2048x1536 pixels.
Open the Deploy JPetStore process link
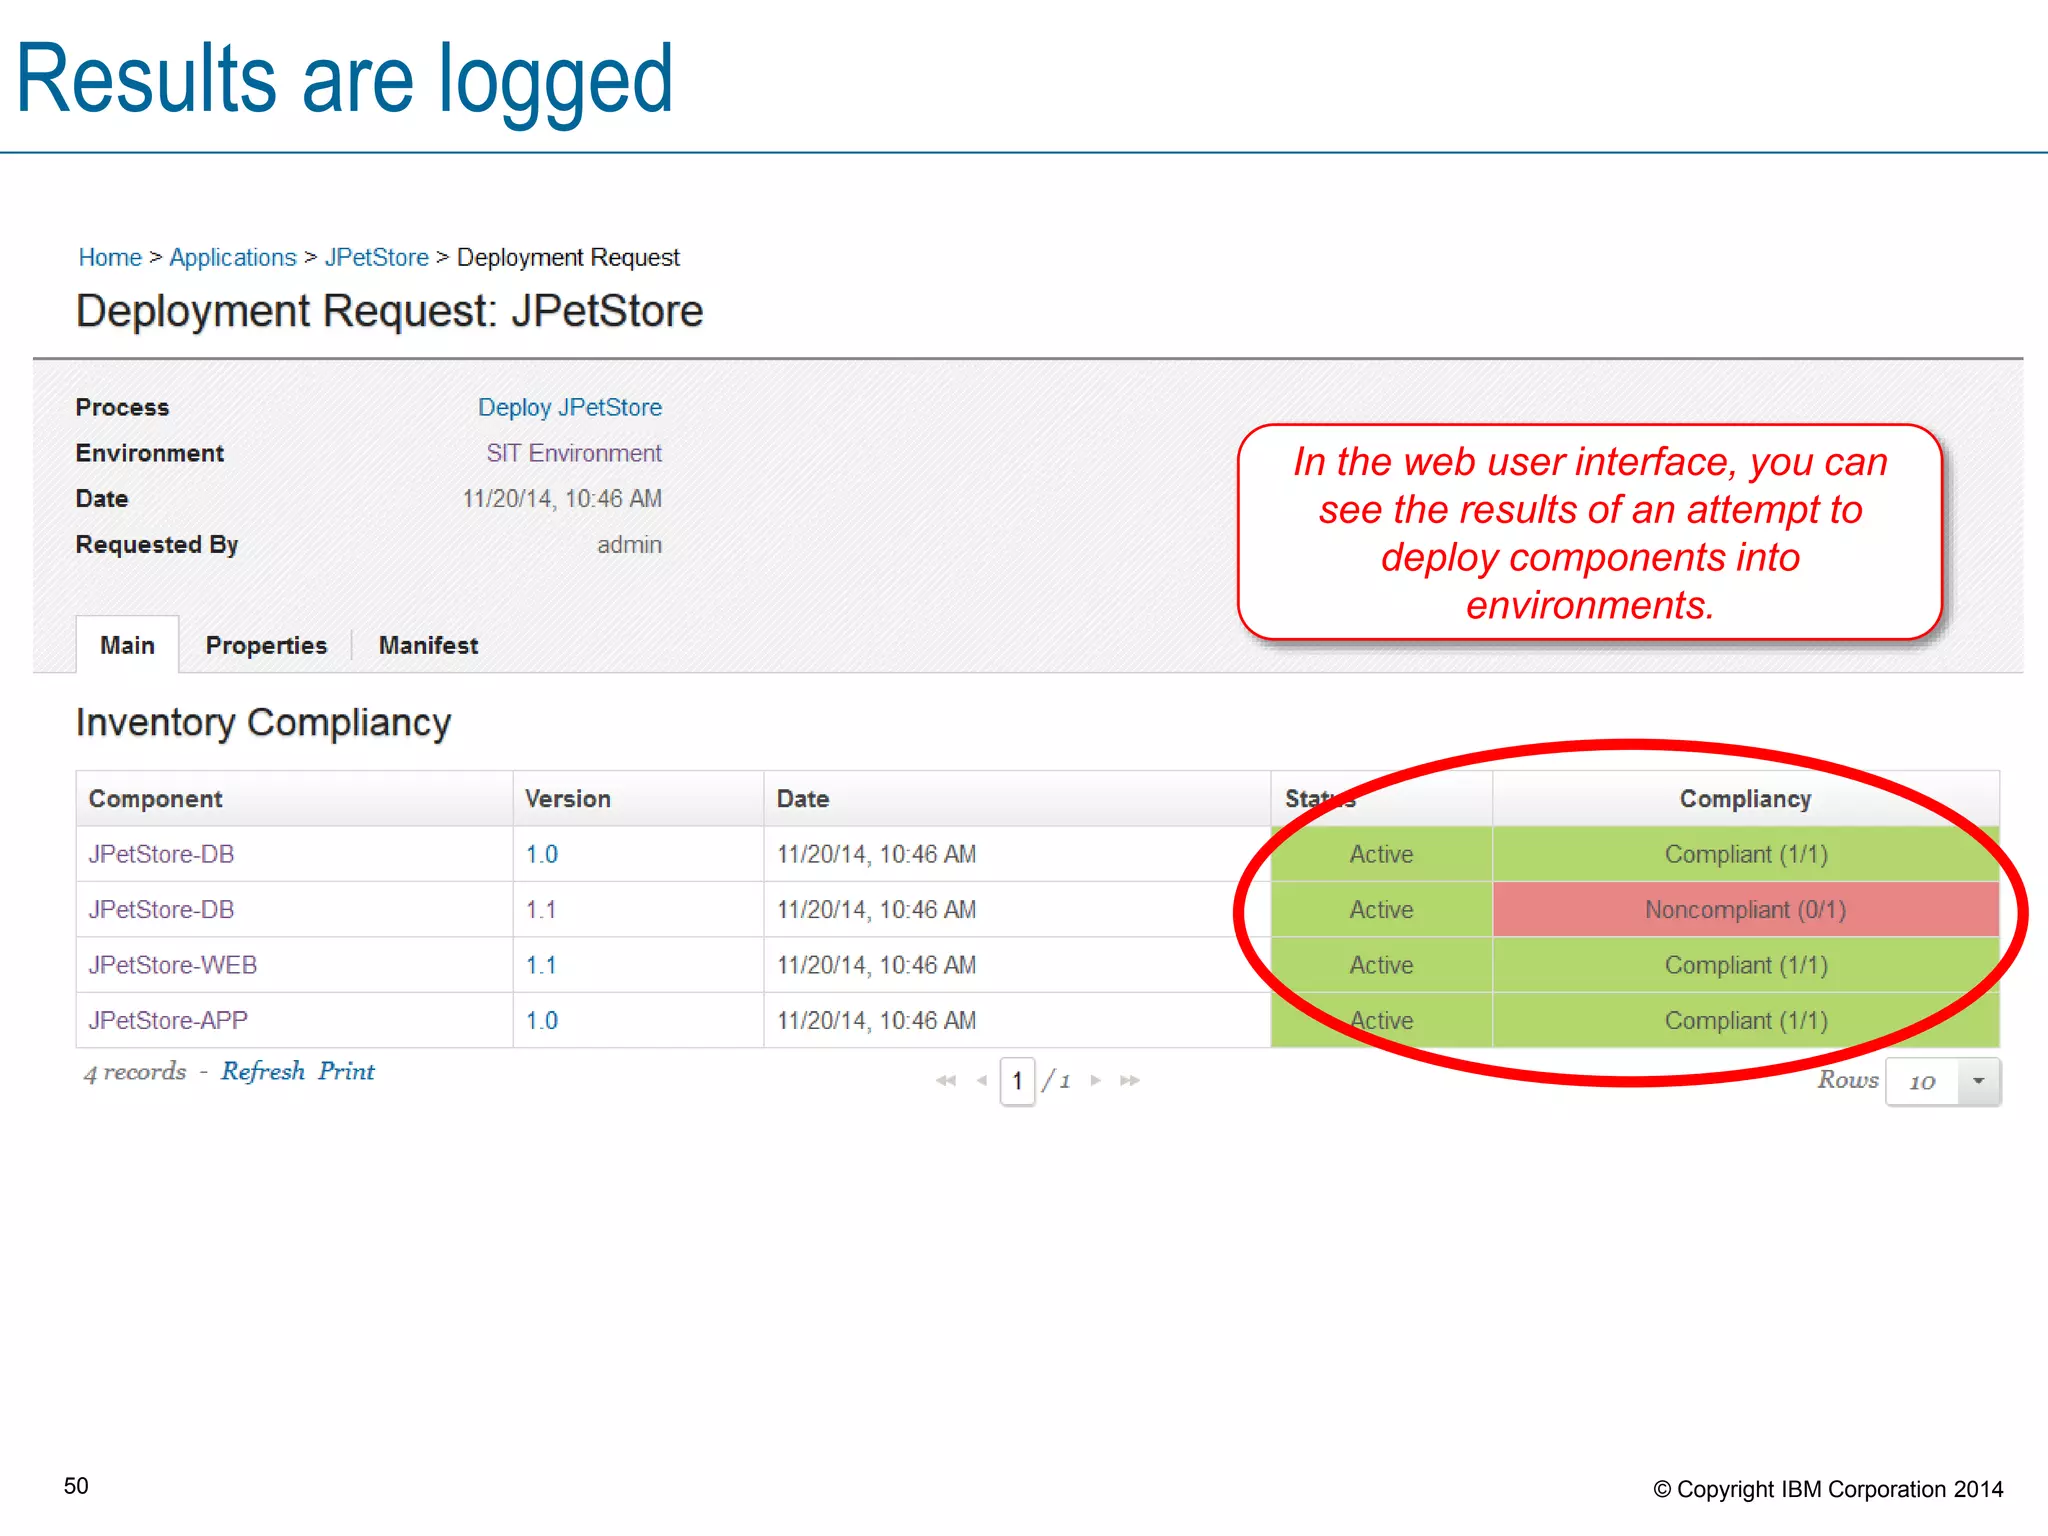[569, 407]
